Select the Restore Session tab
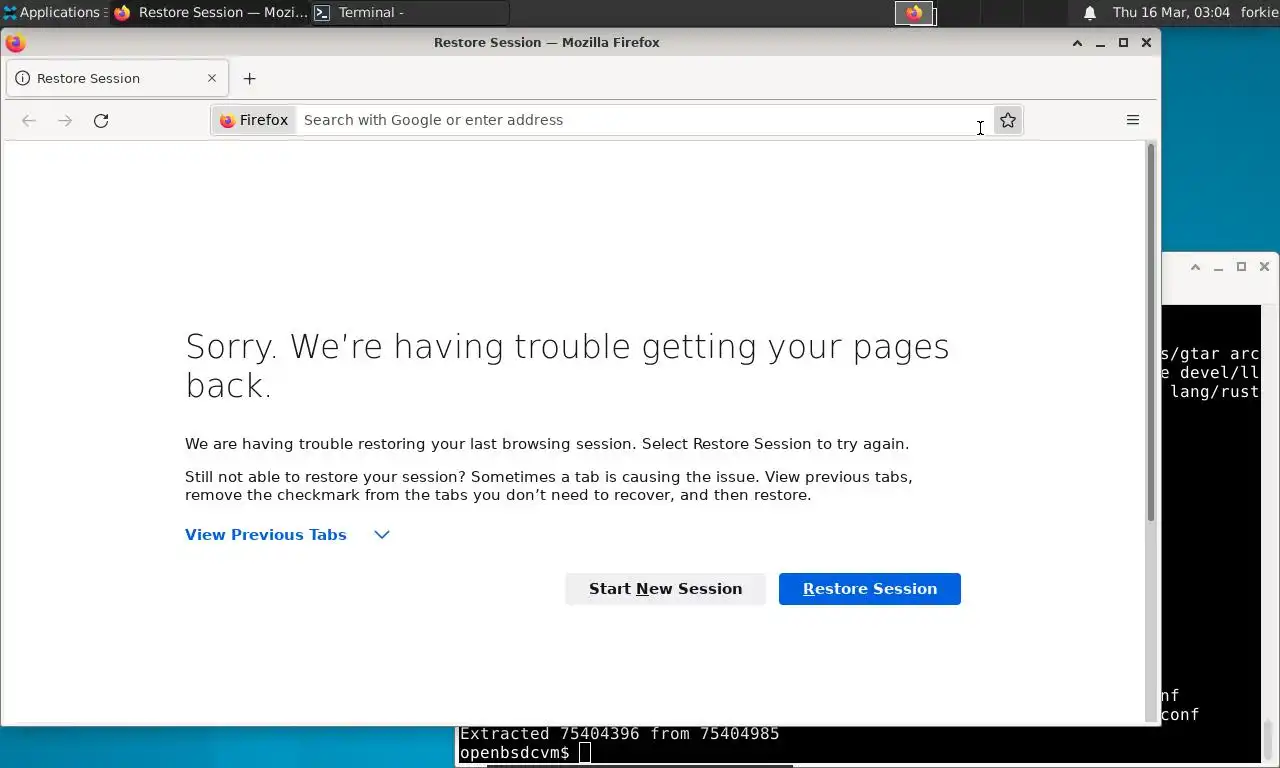The image size is (1280, 768). pyautogui.click(x=117, y=78)
